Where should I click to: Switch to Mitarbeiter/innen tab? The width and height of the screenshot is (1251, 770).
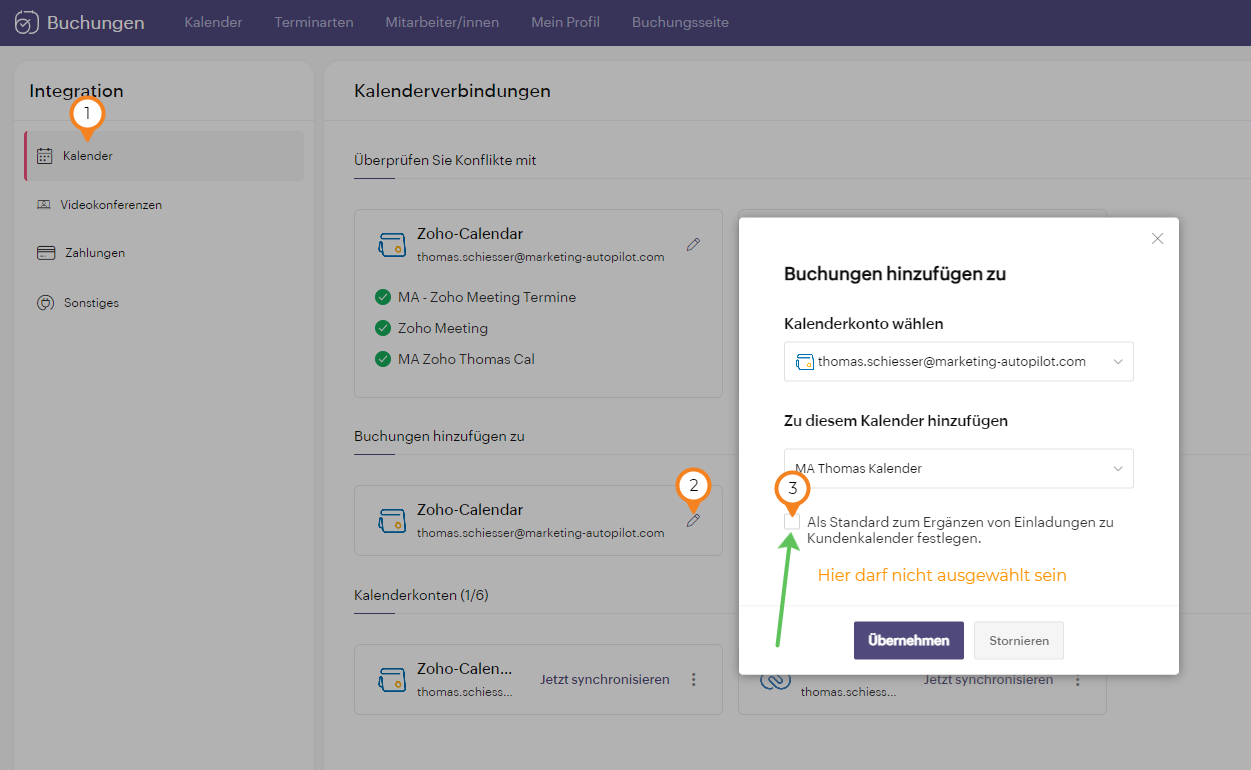[x=442, y=22]
